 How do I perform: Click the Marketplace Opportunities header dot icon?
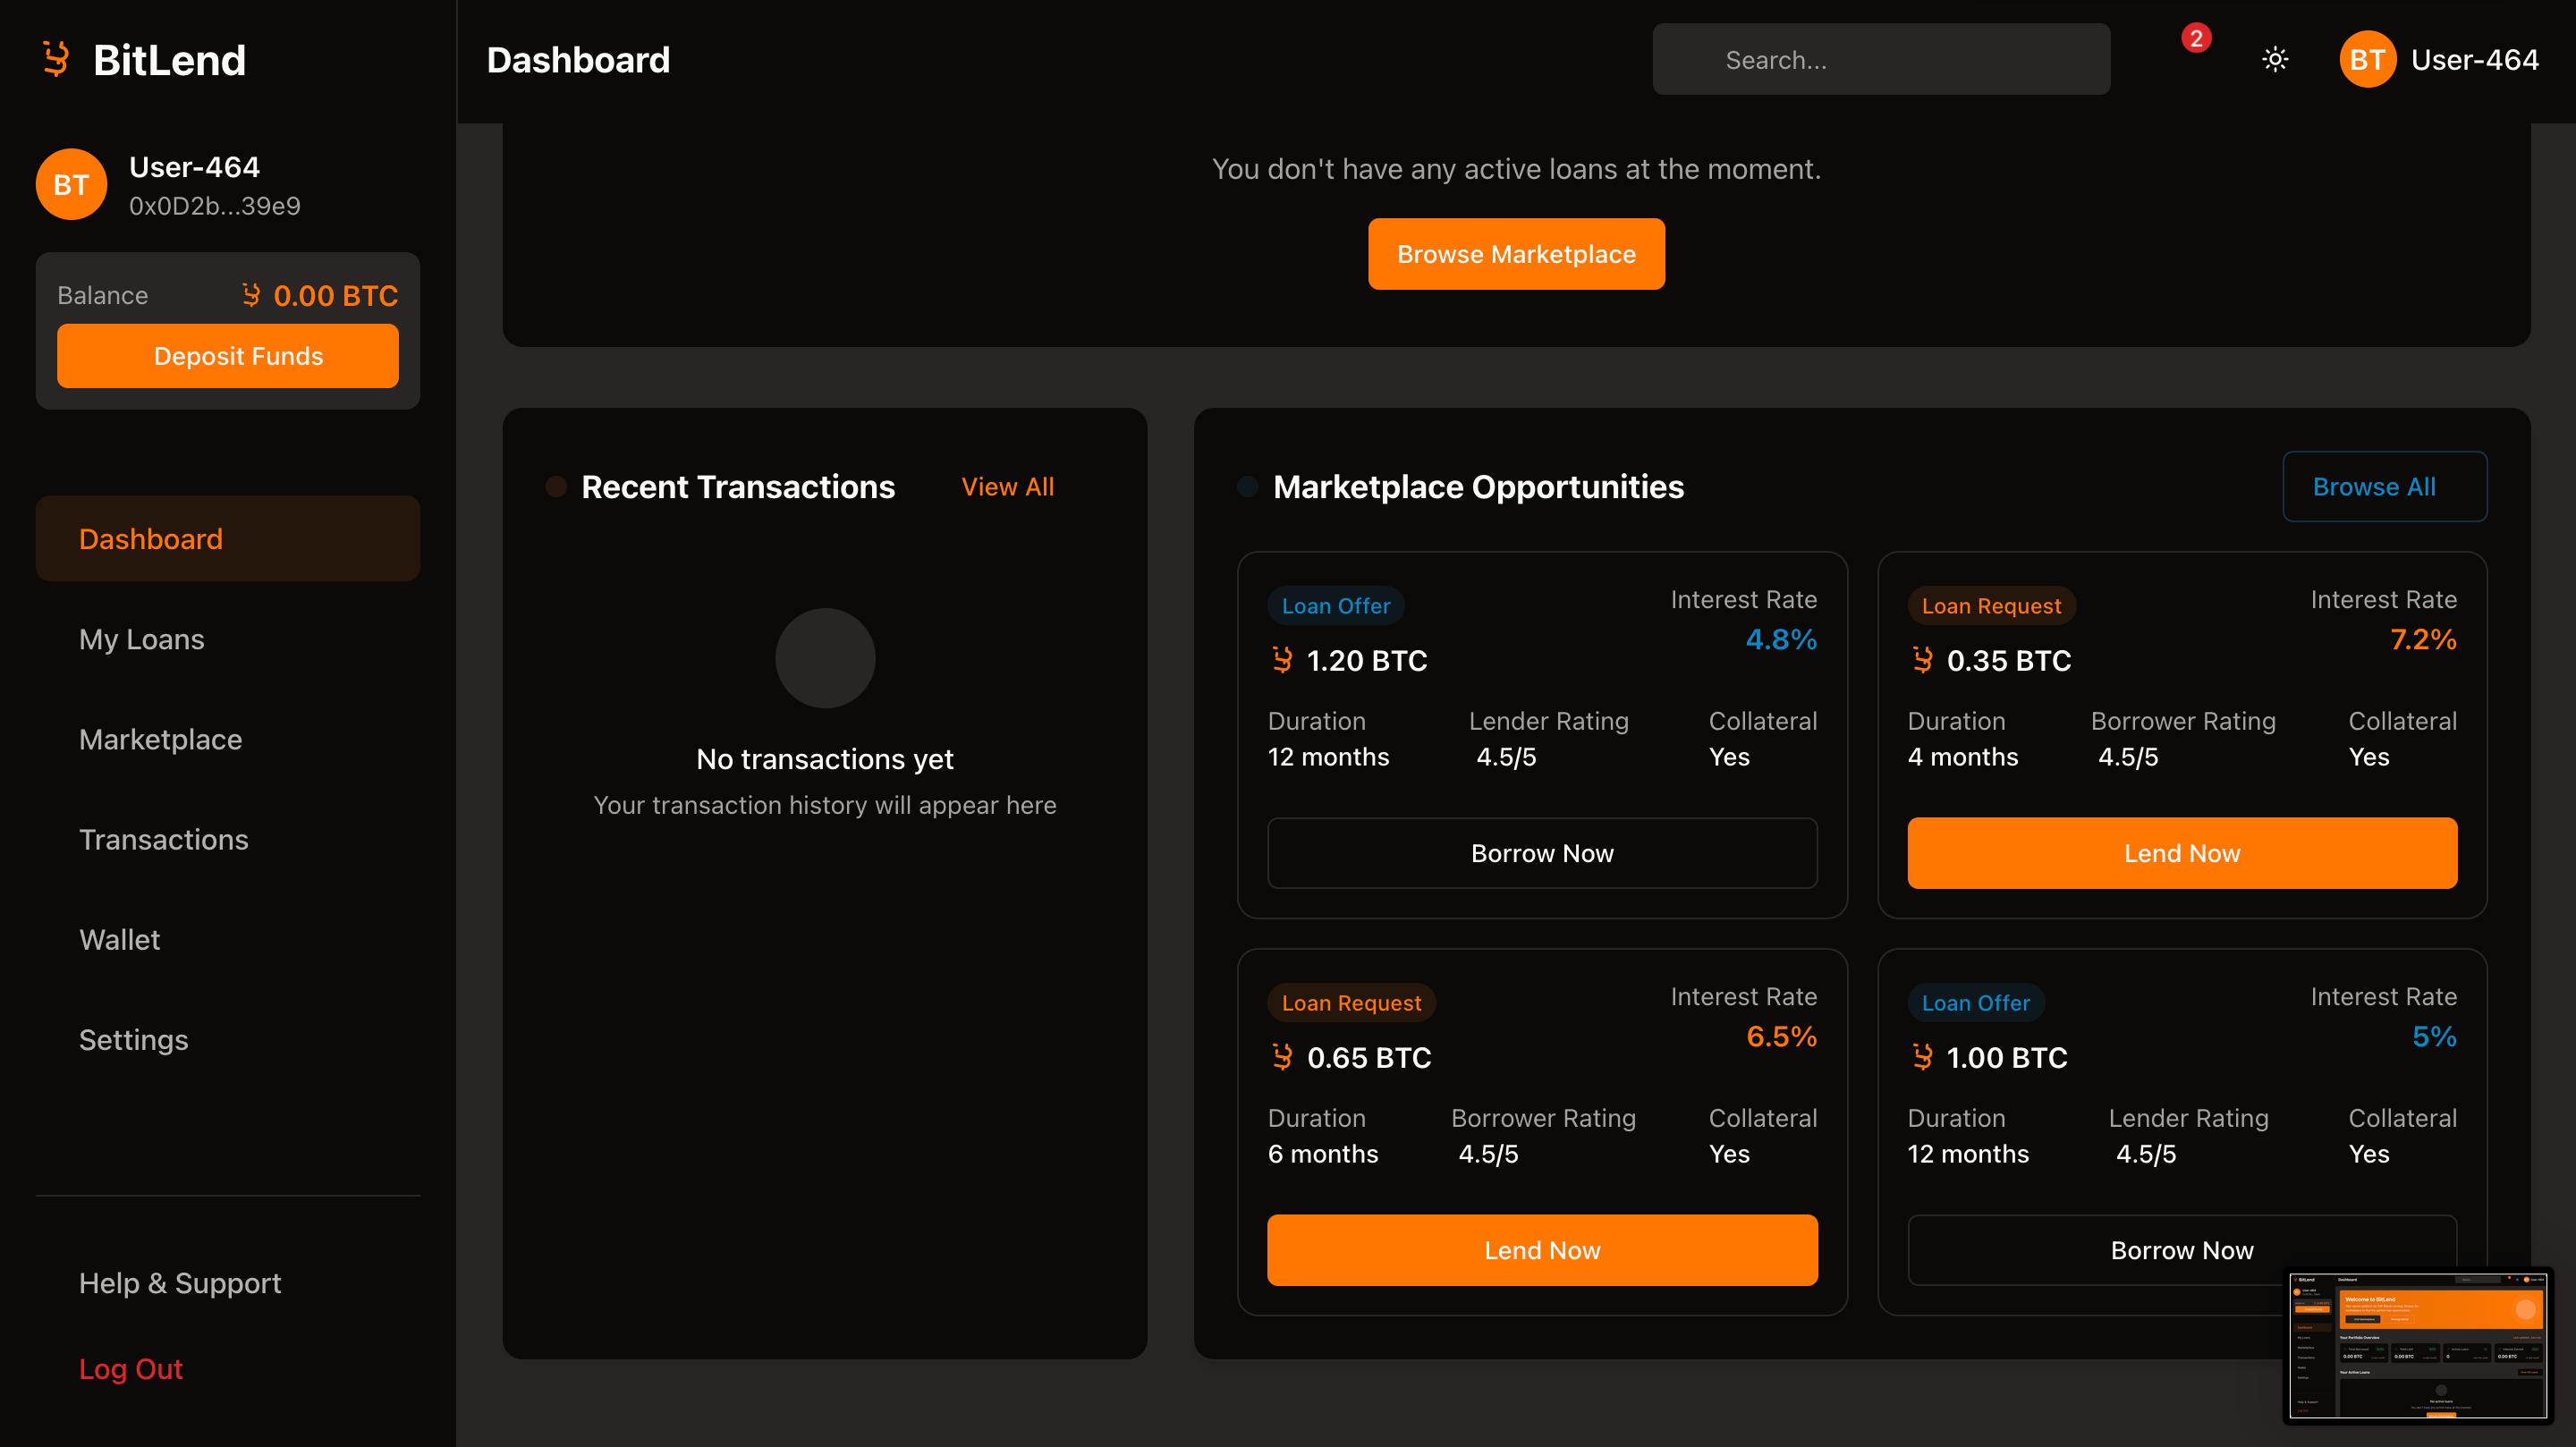[x=1247, y=487]
